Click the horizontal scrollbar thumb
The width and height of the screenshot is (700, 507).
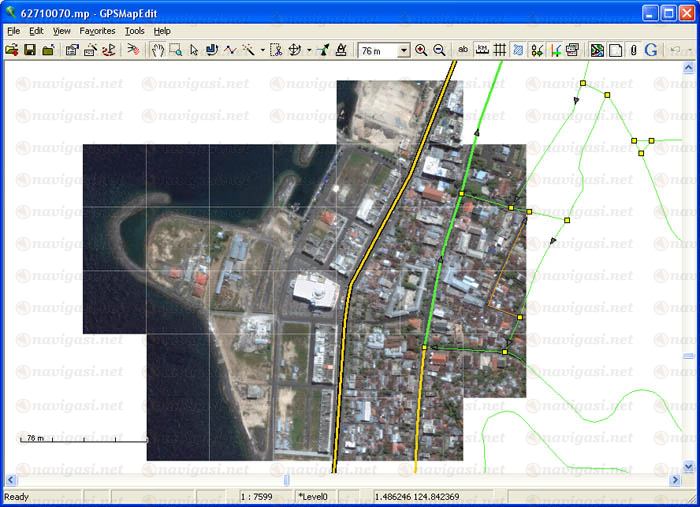(287, 480)
